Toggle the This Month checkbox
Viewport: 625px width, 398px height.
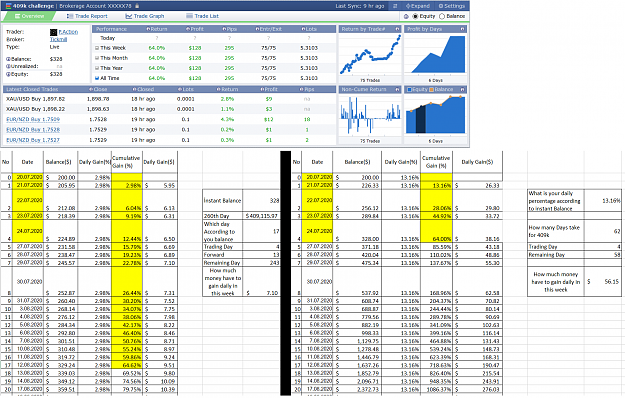pos(97,58)
